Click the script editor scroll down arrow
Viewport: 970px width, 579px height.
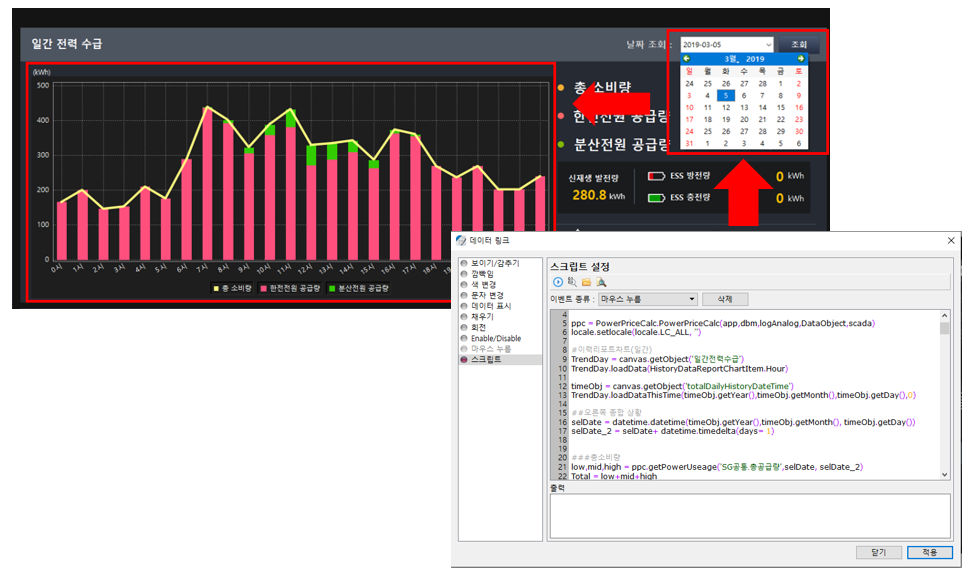coord(944,474)
